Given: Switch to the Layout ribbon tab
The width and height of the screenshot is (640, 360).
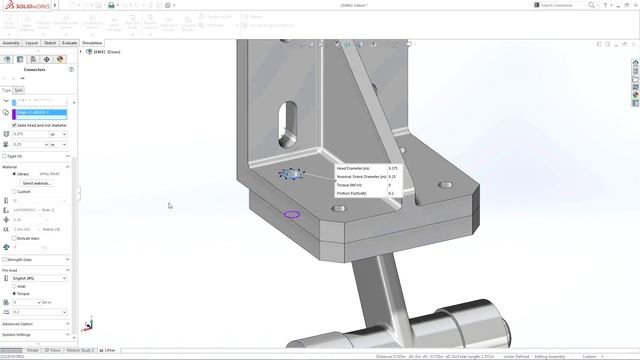Looking at the screenshot, I should click(x=31, y=43).
